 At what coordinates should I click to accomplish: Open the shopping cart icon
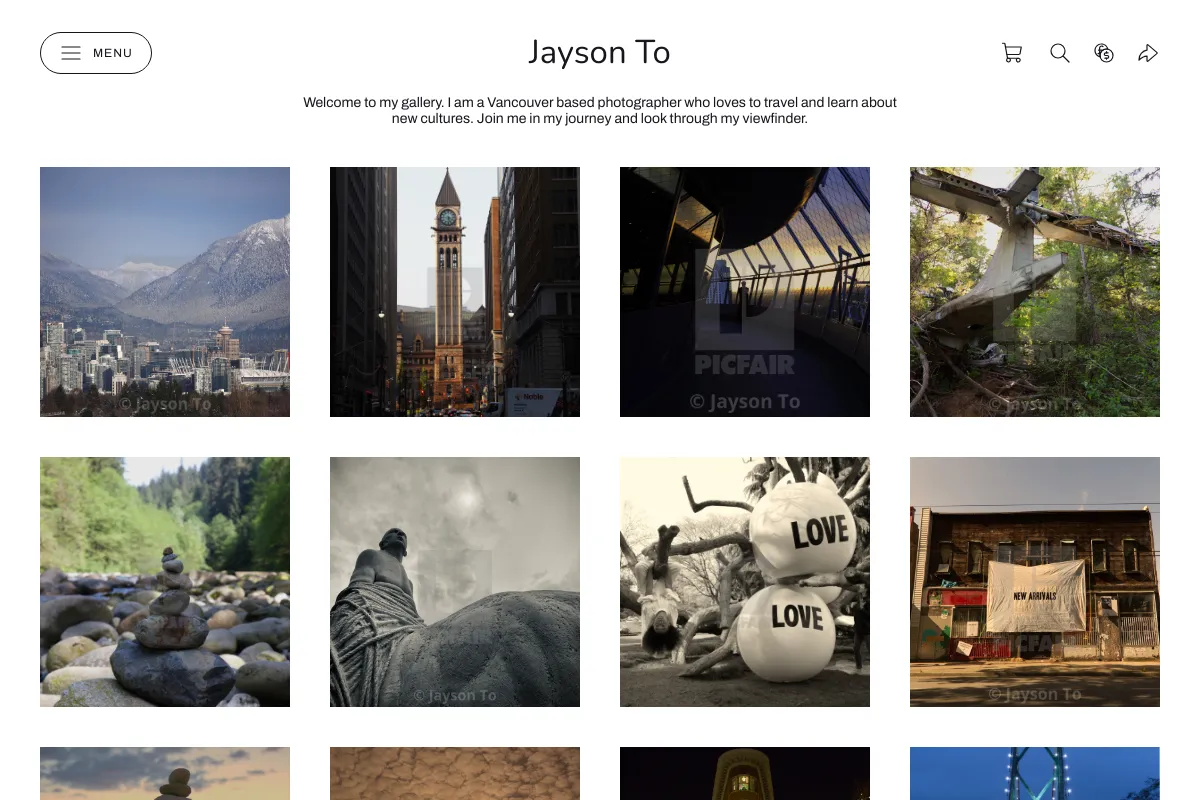[x=1012, y=53]
